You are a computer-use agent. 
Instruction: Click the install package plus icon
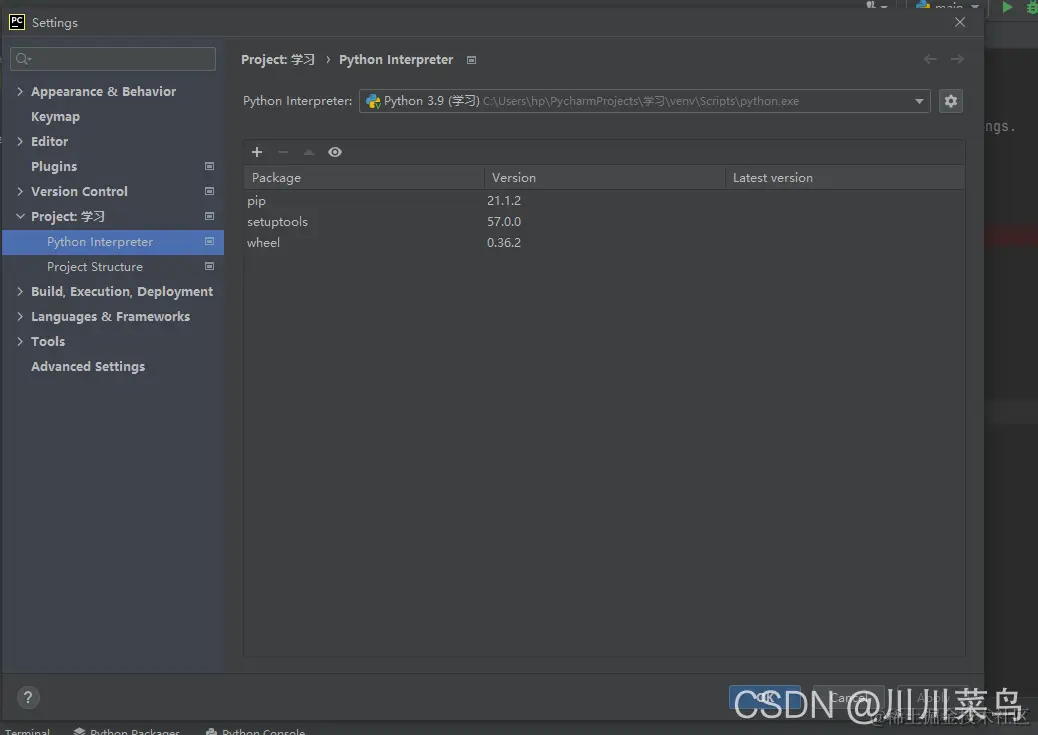tap(257, 152)
